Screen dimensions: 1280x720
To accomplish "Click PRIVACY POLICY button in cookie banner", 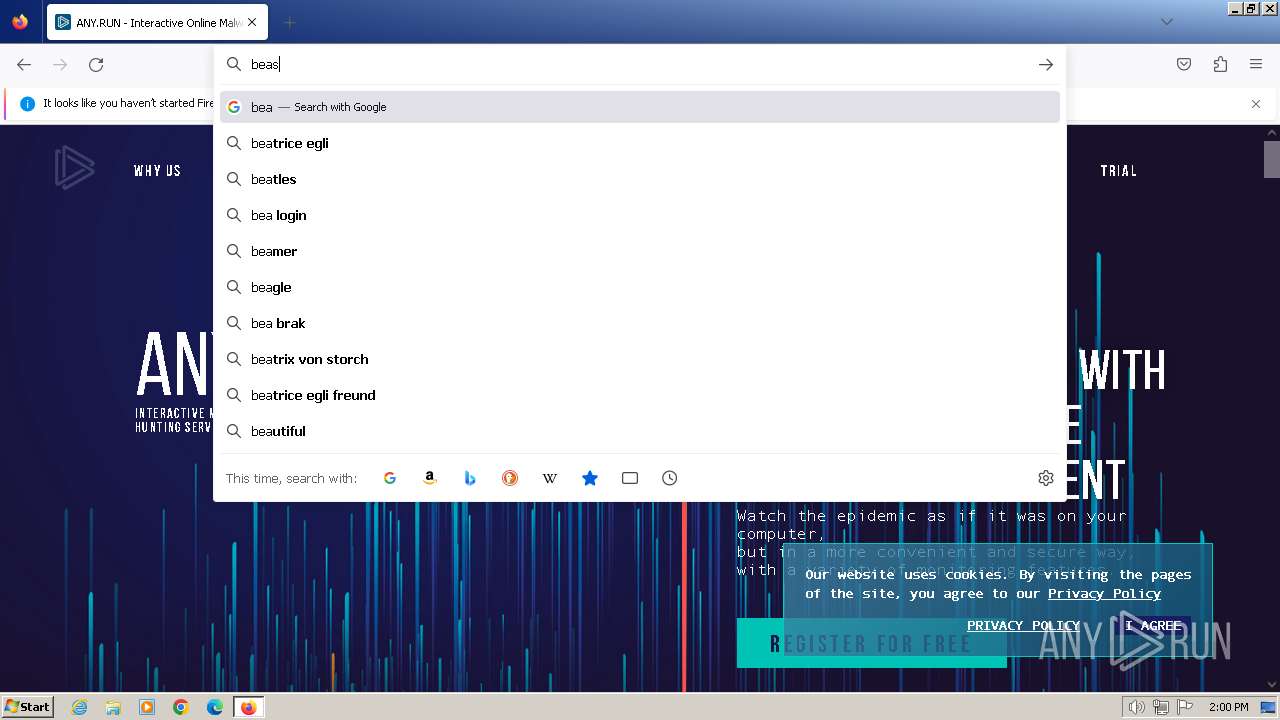I will (x=1023, y=625).
